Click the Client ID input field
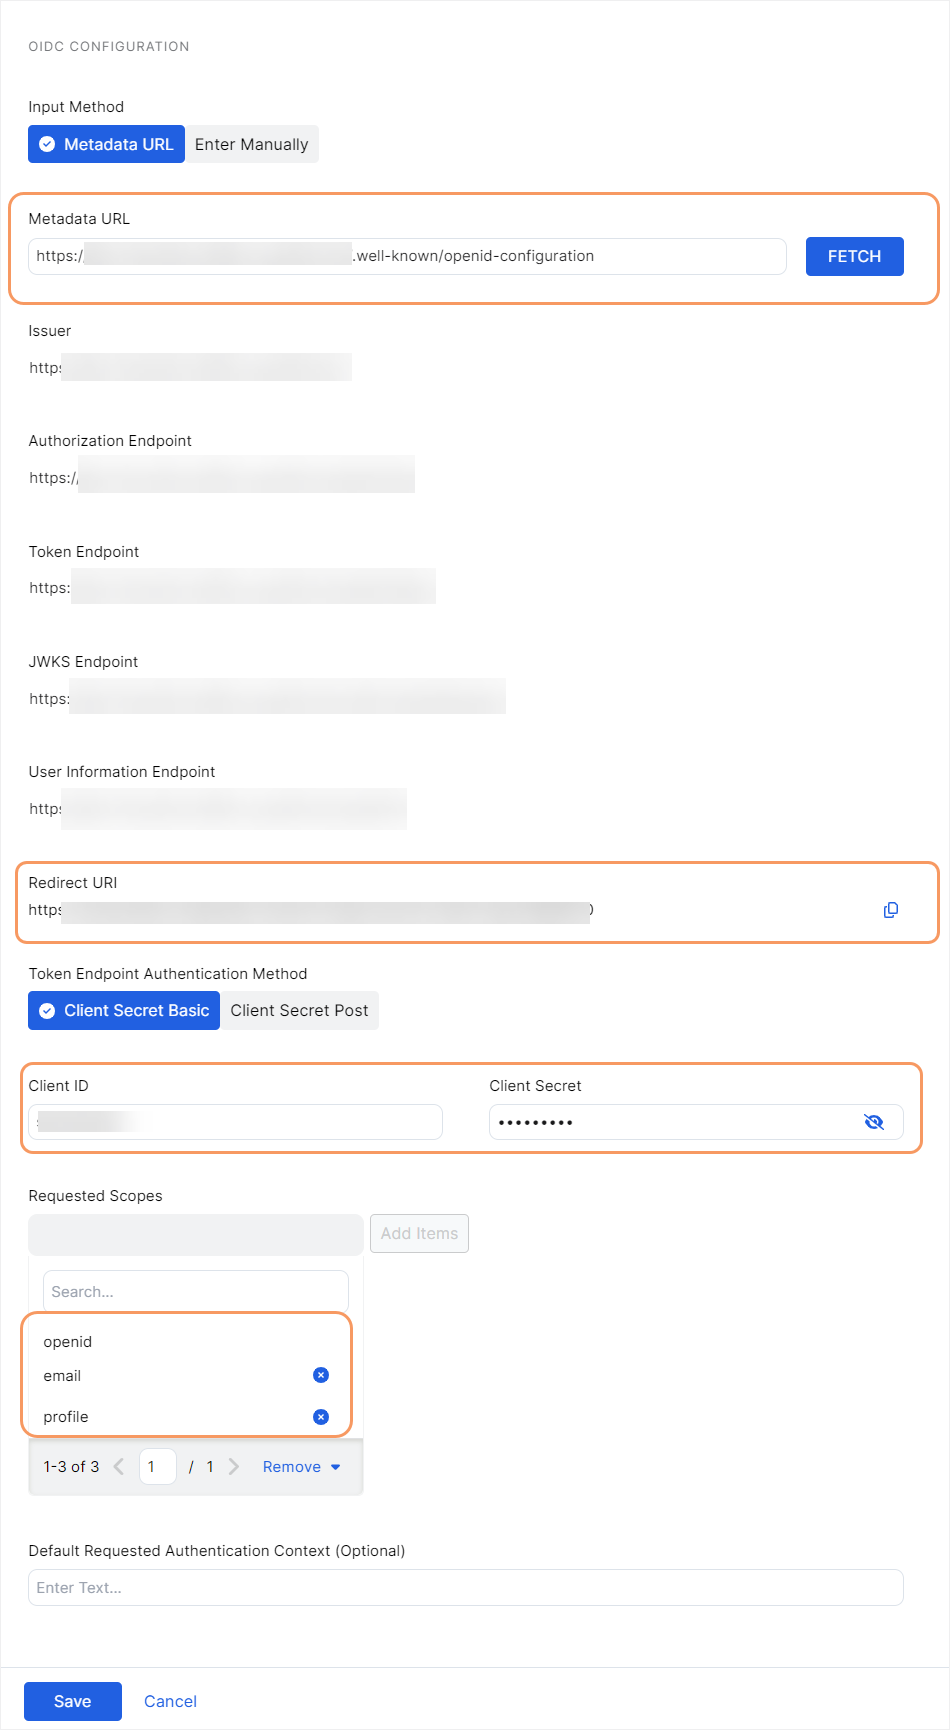 pos(235,1122)
